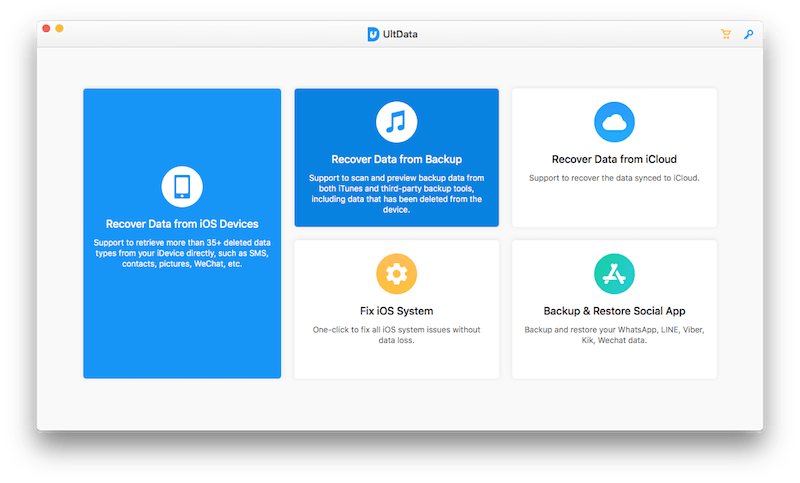
Task: Click 'One-click to fix all iOS system issues' text
Action: pyautogui.click(x=396, y=335)
